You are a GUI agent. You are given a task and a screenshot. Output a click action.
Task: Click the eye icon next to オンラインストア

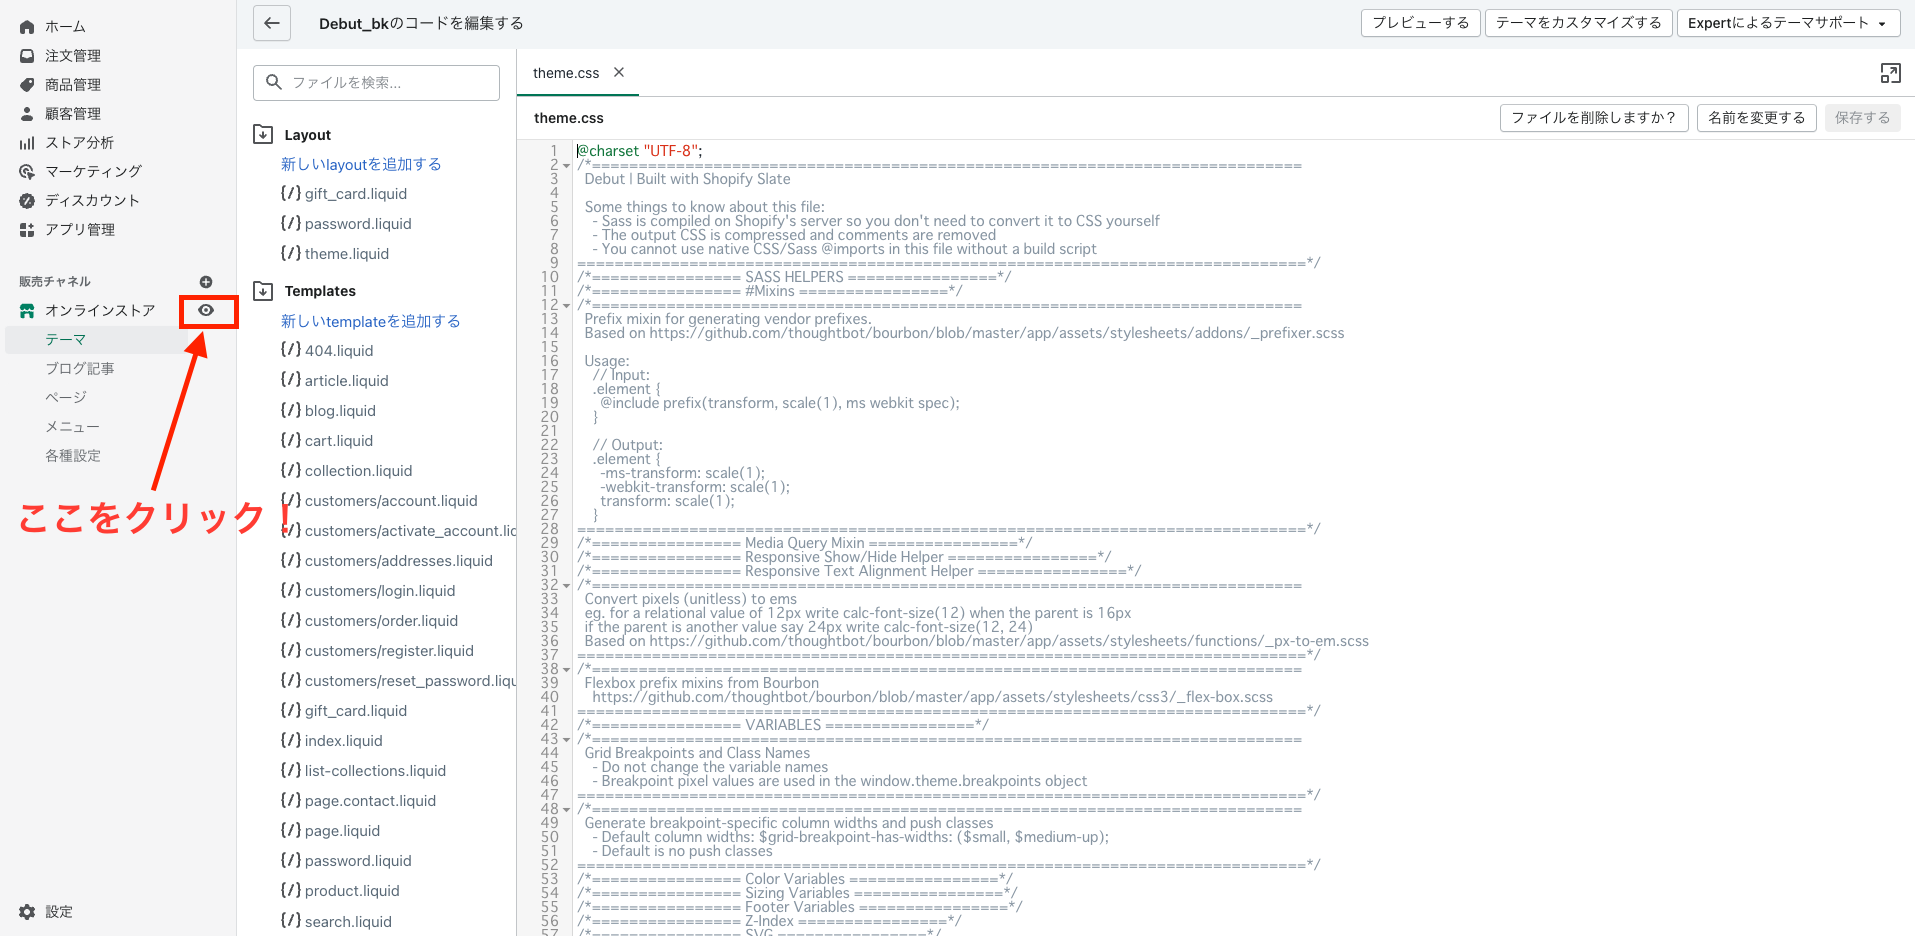206,311
